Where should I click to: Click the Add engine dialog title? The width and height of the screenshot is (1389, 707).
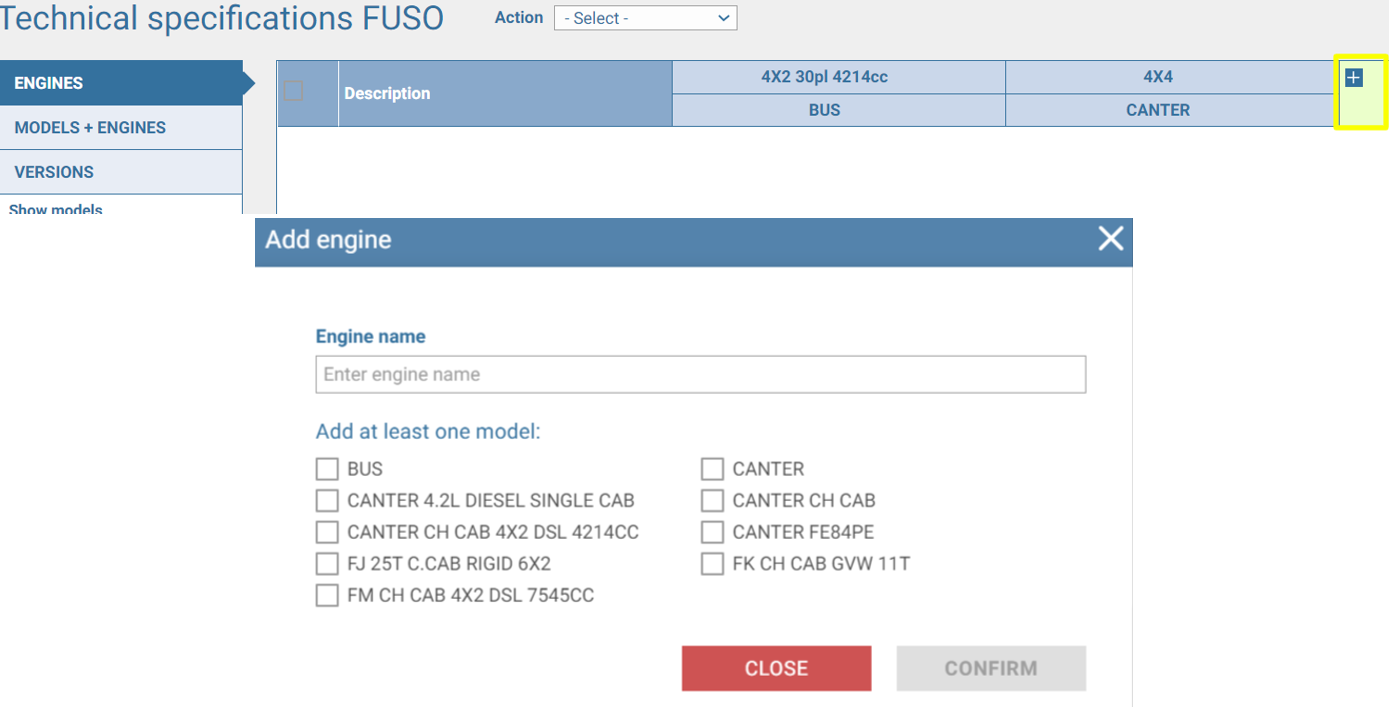tap(328, 240)
